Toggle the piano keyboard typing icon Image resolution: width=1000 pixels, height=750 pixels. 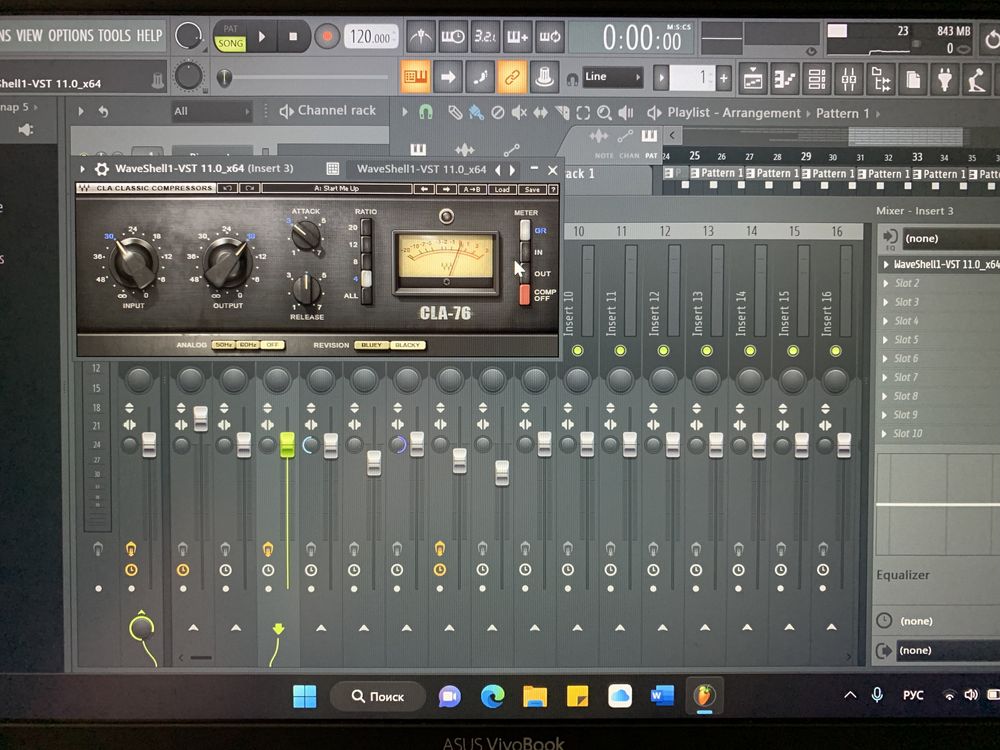(415, 77)
